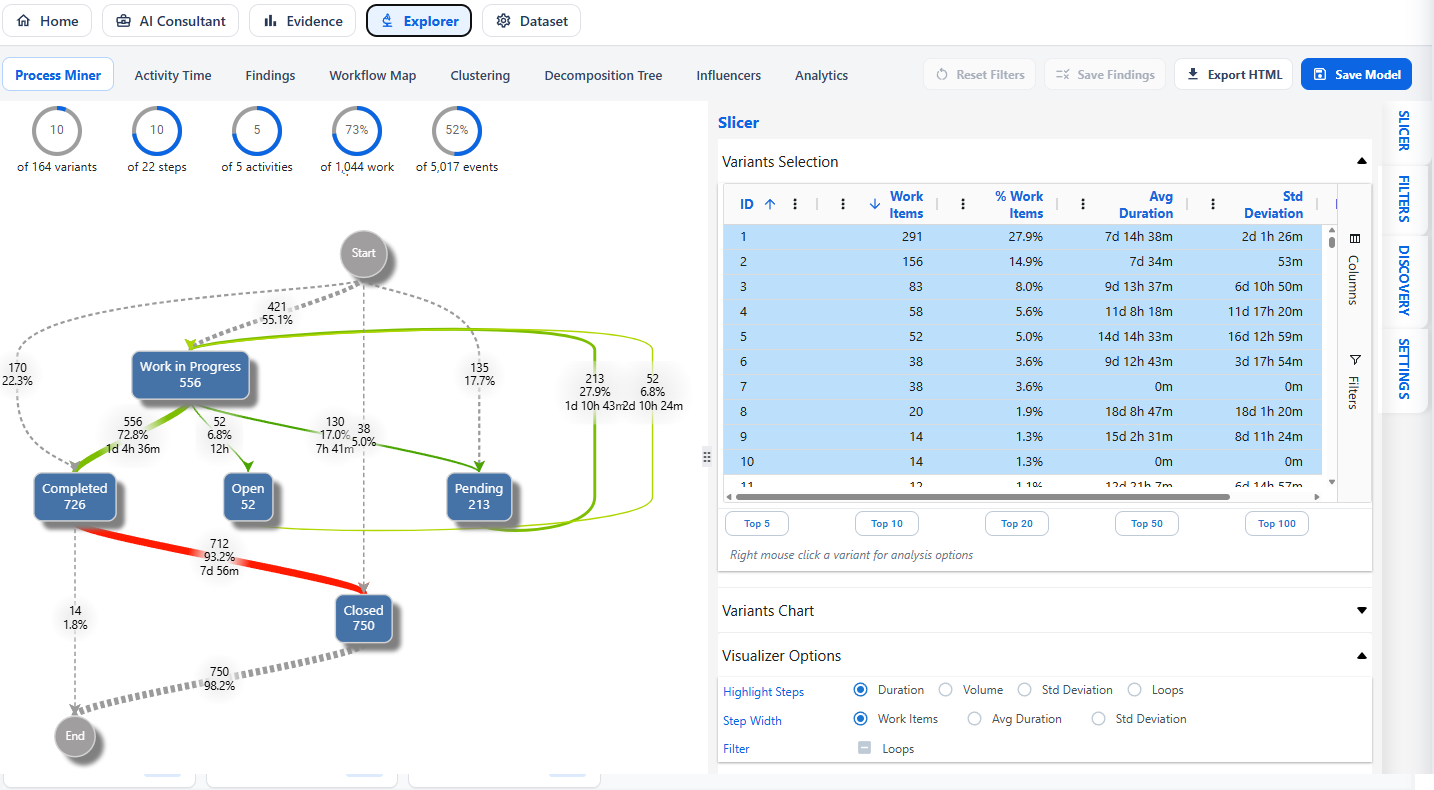
Task: Collapse the Visualizer Options section
Action: coord(1361,655)
